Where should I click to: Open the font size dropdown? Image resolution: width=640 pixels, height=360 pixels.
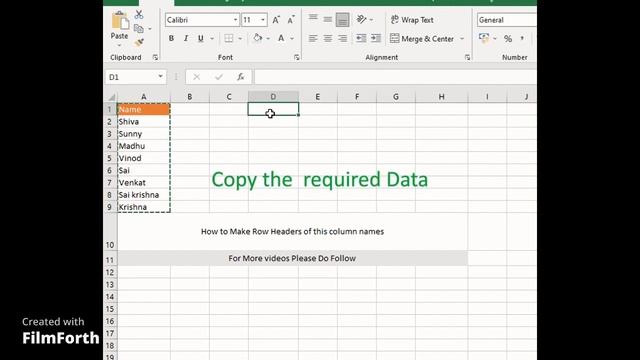[x=263, y=20]
